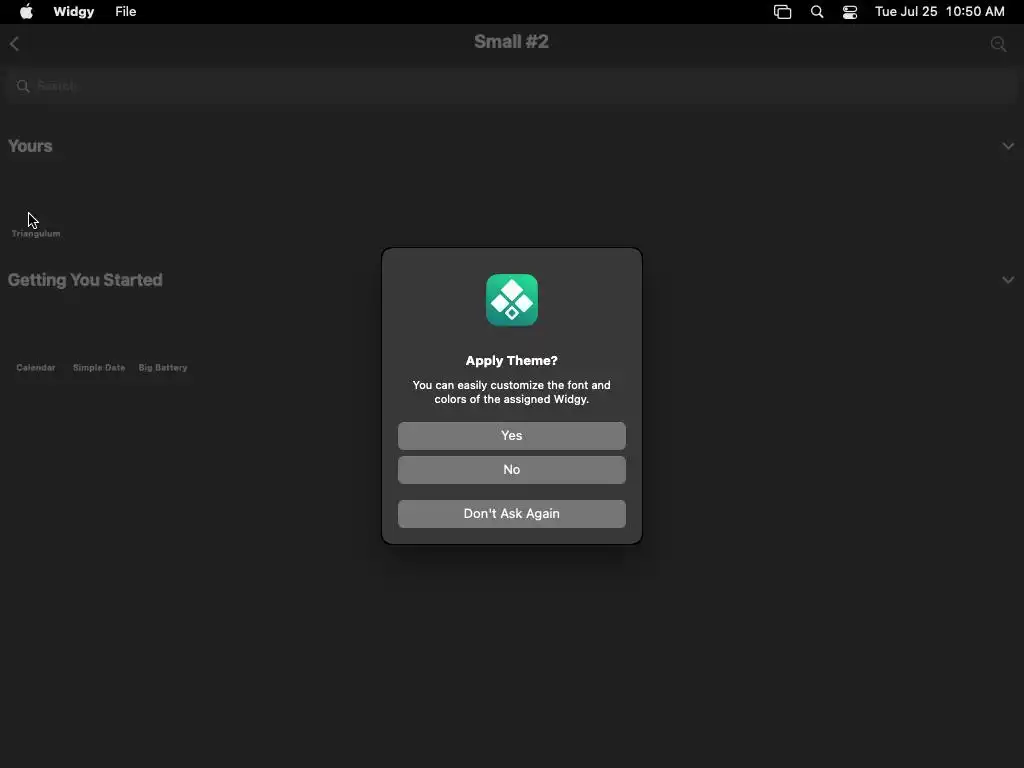Go back using the back arrow
Viewport: 1024px width, 768px height.
coord(14,44)
